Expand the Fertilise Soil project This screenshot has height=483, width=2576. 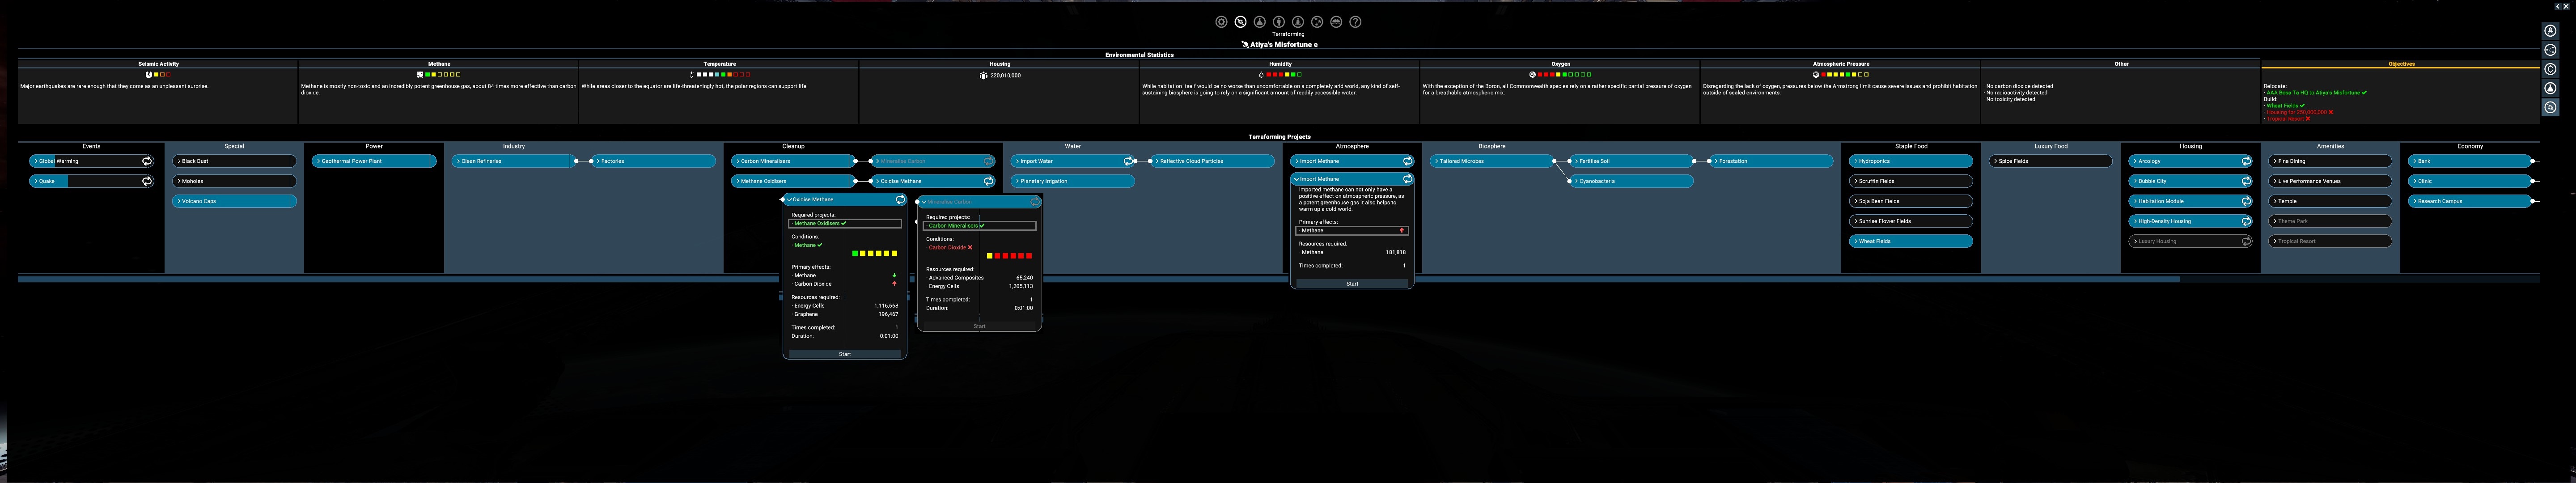pyautogui.click(x=1632, y=161)
